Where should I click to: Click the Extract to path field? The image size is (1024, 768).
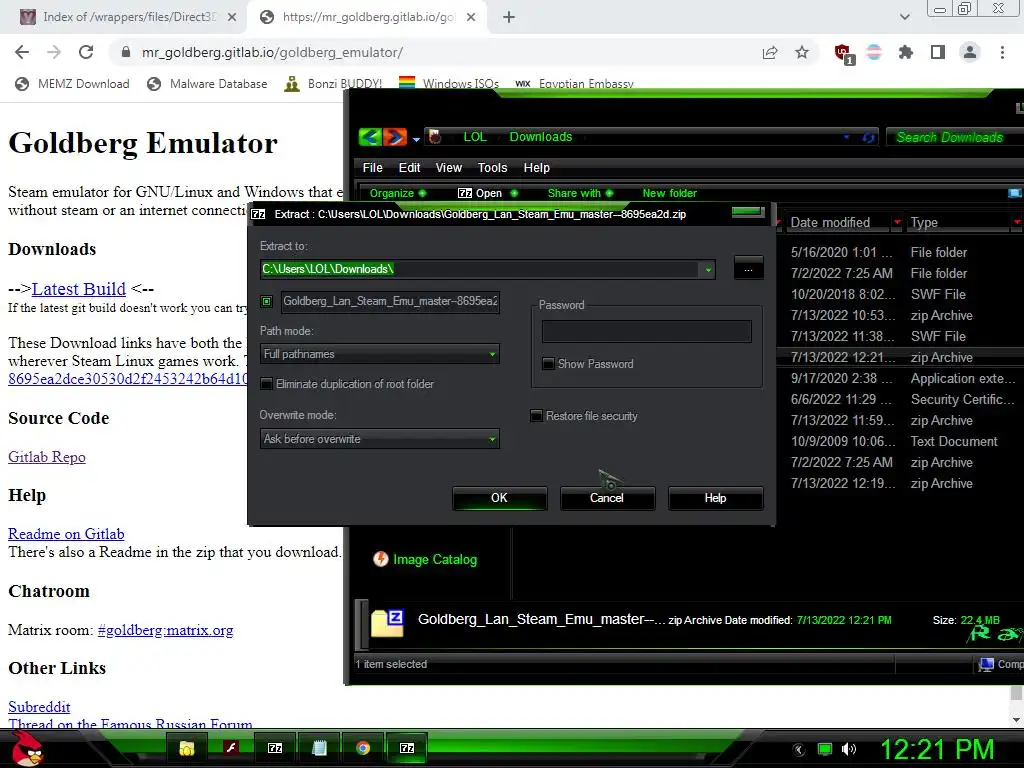tap(480, 269)
